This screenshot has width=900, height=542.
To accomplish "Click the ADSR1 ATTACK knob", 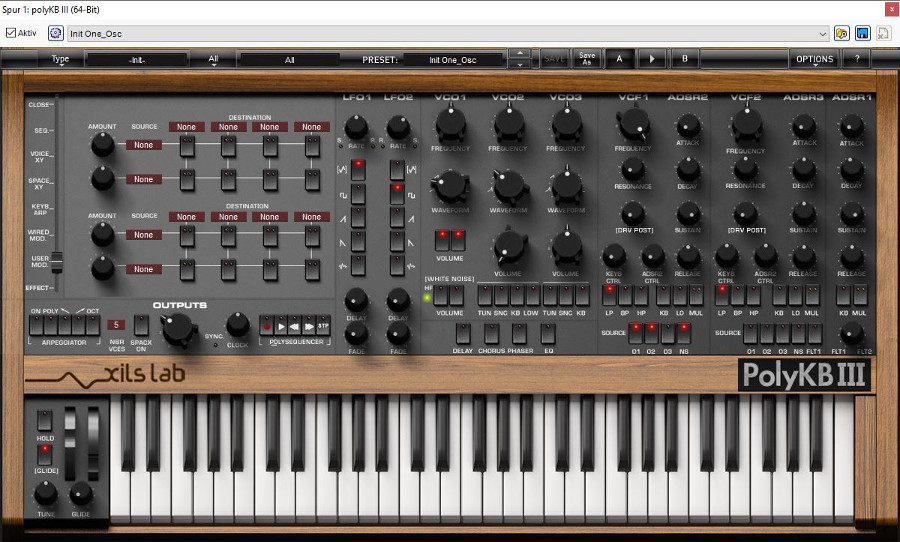I will tap(852, 126).
